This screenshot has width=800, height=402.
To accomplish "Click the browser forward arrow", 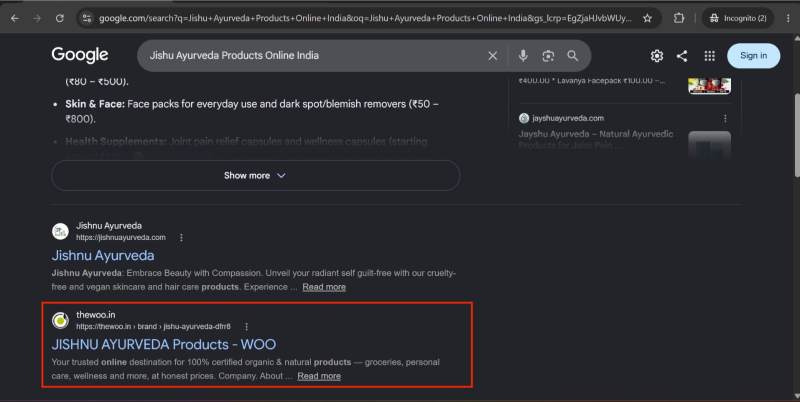I will click(x=37, y=18).
